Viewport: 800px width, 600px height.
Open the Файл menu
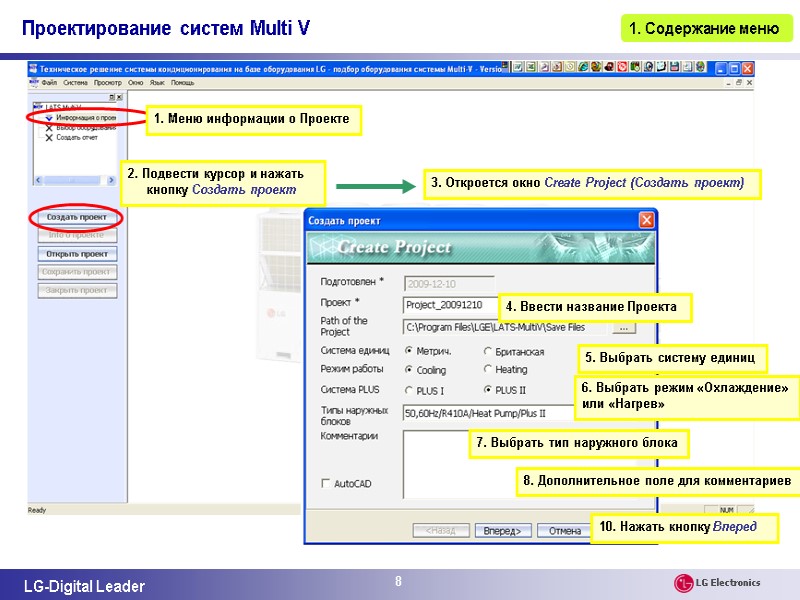[x=49, y=82]
